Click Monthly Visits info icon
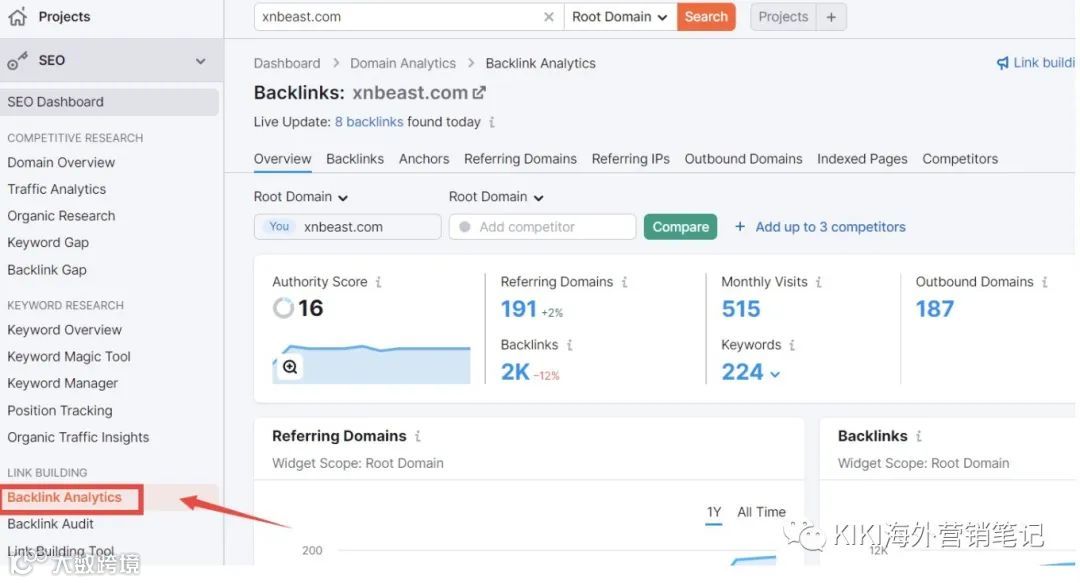The image size is (1080, 583). (818, 282)
